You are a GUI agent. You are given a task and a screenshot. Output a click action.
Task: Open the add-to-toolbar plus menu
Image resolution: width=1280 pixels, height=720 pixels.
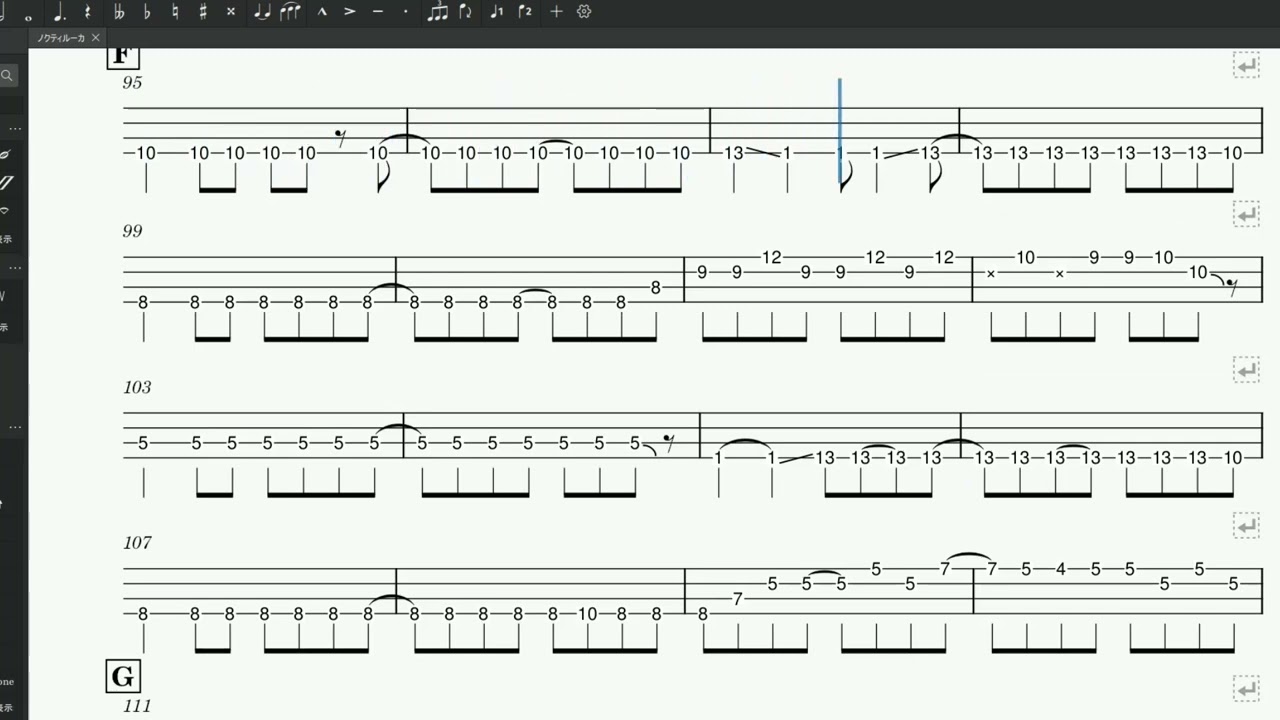click(557, 12)
